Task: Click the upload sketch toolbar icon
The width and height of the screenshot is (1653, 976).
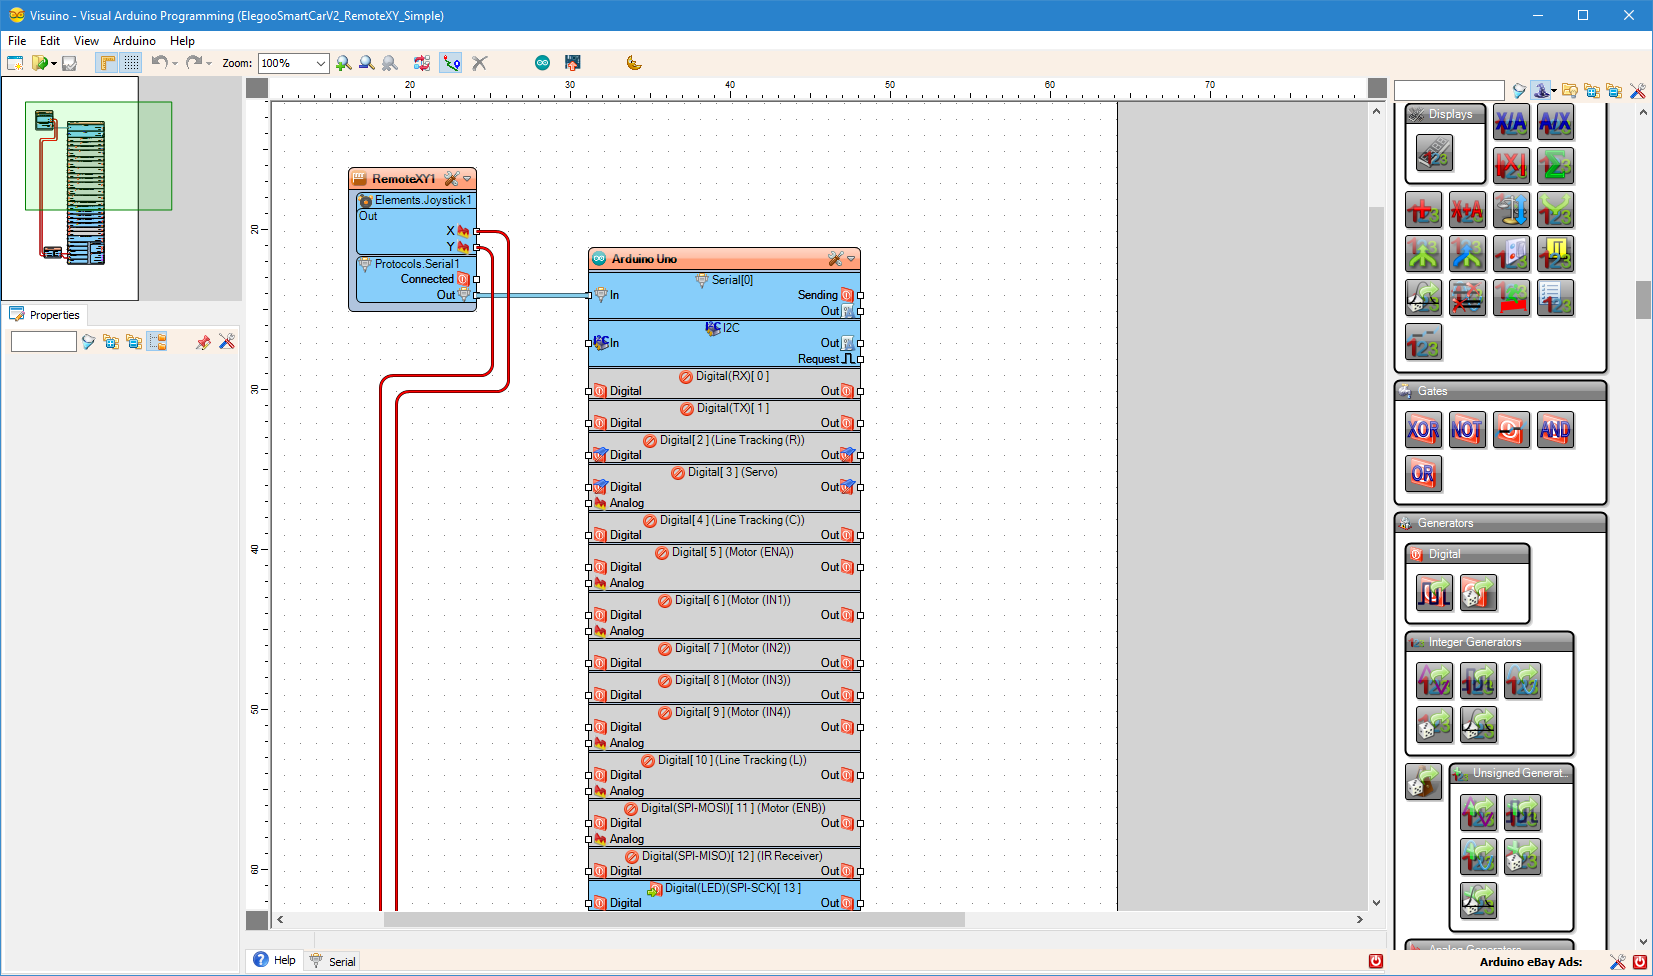Action: tap(572, 63)
